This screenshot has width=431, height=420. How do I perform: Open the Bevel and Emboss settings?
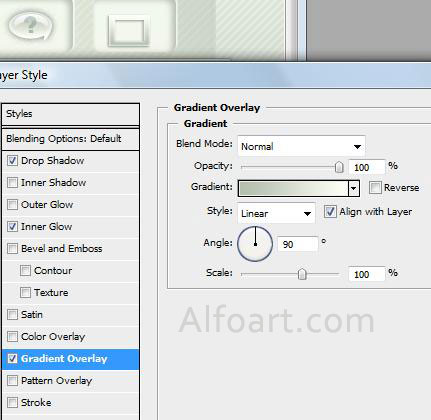point(61,249)
